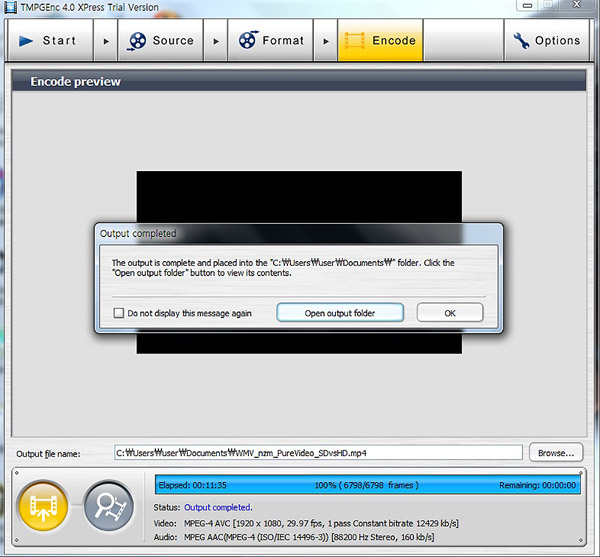The height and width of the screenshot is (557, 600).
Task: Click the arrow between Start and Source
Action: [106, 41]
